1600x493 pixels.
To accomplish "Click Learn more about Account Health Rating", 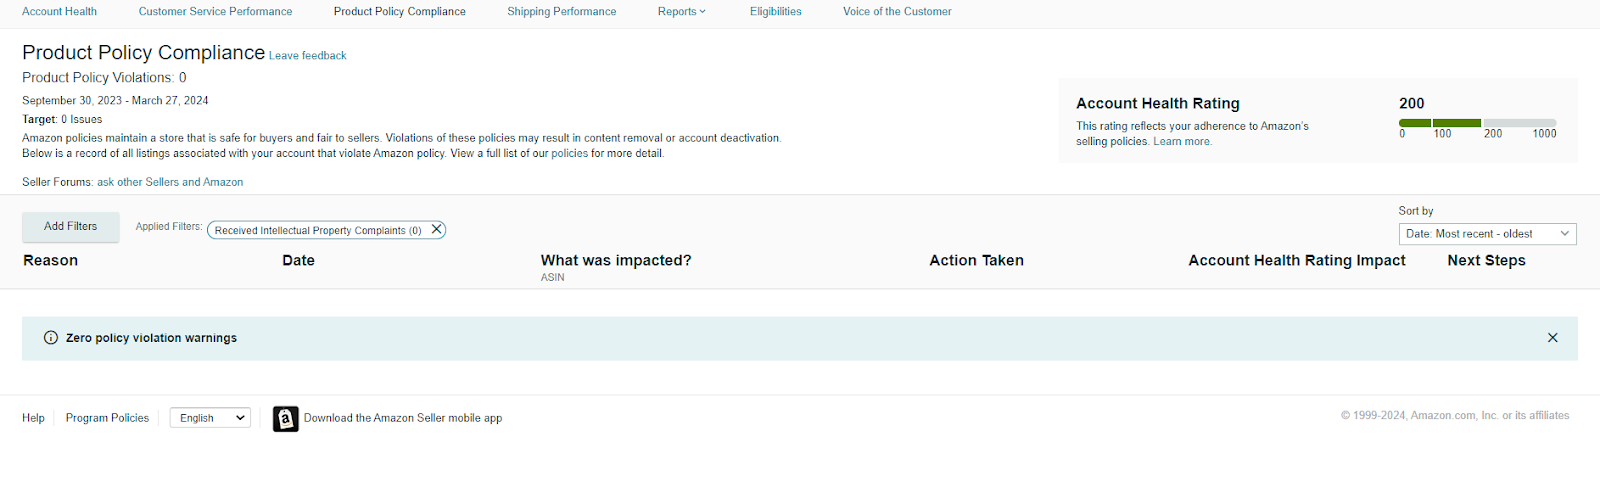I will (x=1182, y=142).
